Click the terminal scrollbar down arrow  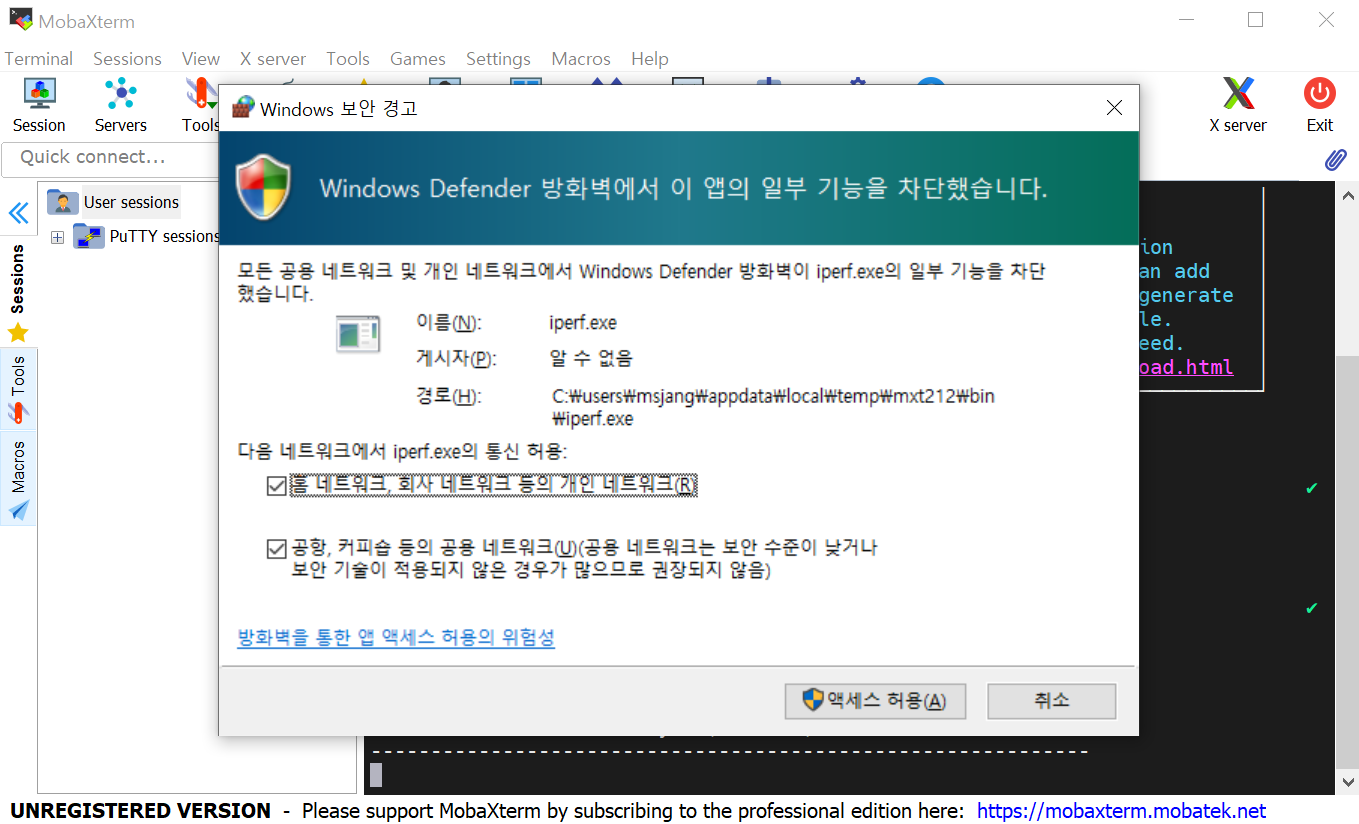[x=1348, y=781]
